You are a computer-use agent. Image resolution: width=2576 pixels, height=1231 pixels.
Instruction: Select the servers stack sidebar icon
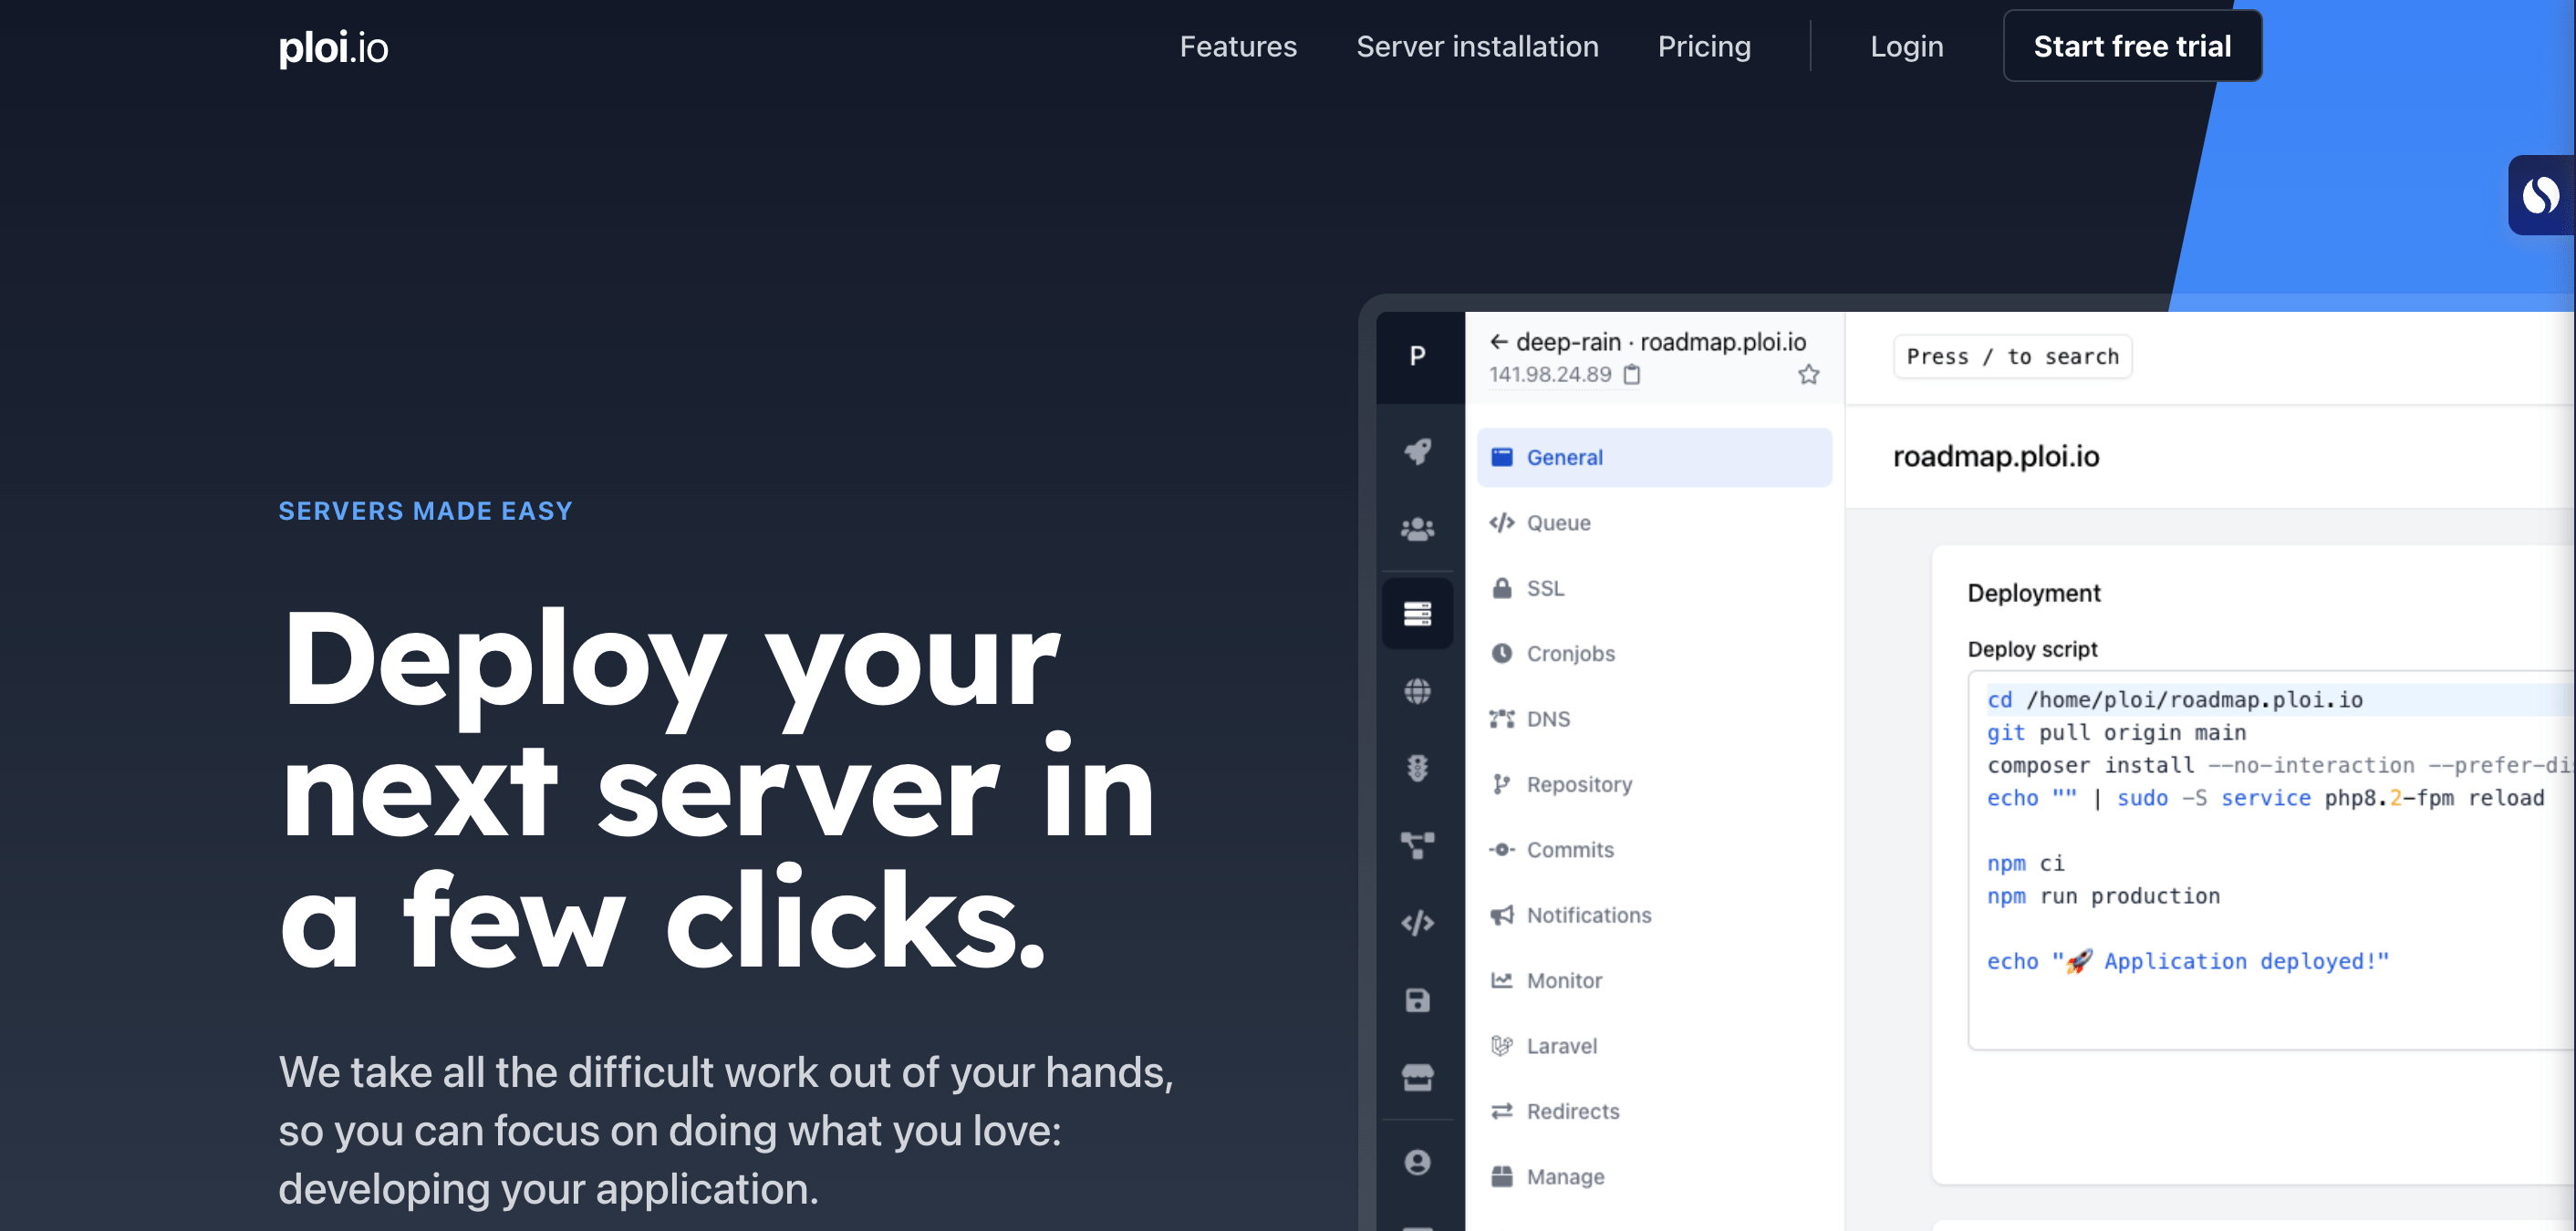pyautogui.click(x=1417, y=613)
